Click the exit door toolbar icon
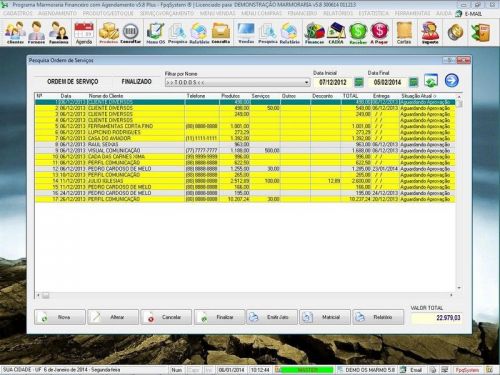 pyautogui.click(x=480, y=32)
